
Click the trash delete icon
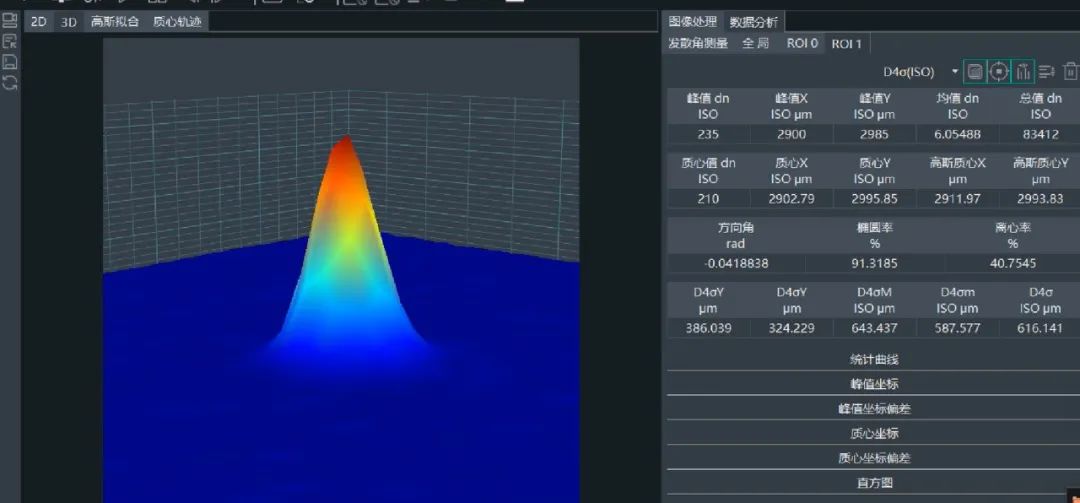[1071, 71]
